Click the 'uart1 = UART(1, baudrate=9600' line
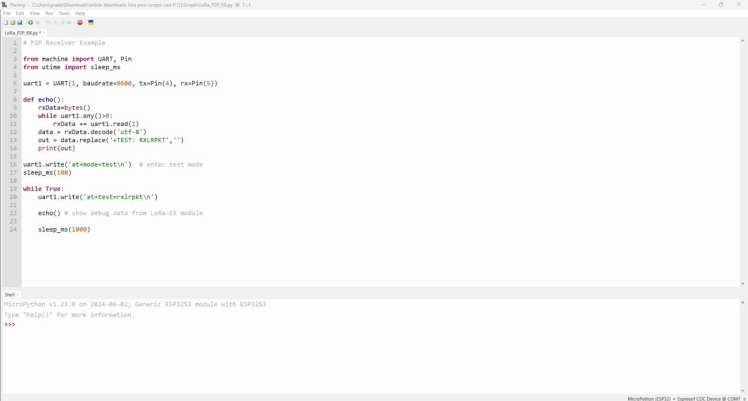Screen dimensions: 748x401 click(120, 83)
